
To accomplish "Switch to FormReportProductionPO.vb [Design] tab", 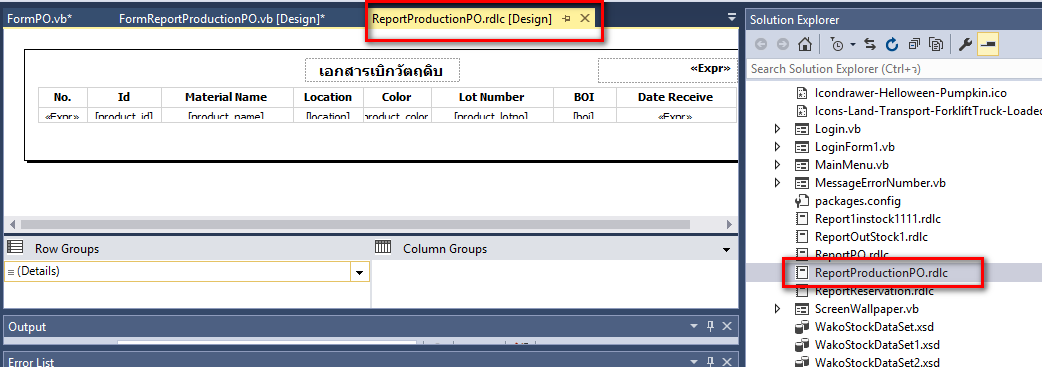I will [222, 19].
